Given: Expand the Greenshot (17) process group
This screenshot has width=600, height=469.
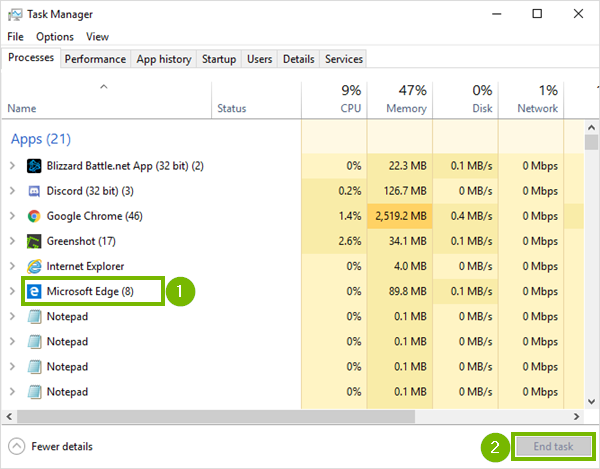Looking at the screenshot, I should [x=12, y=241].
